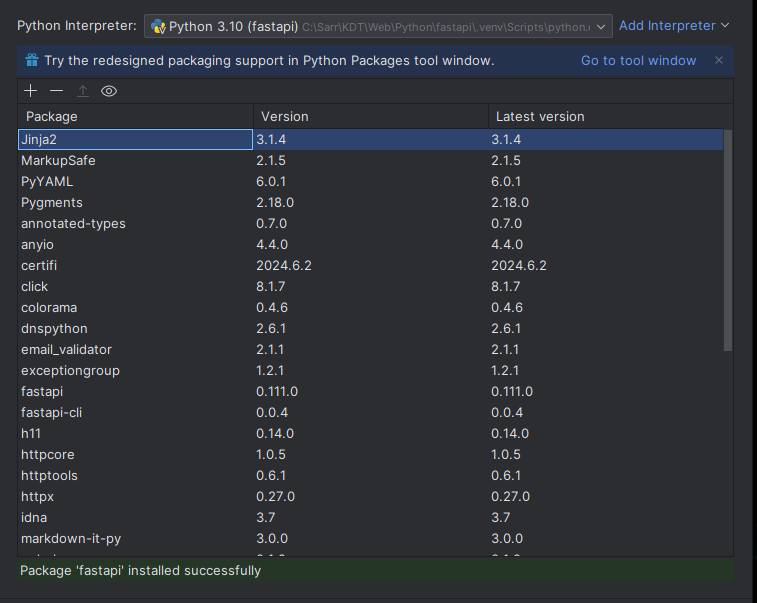Select the httpcore package row

[371, 454]
